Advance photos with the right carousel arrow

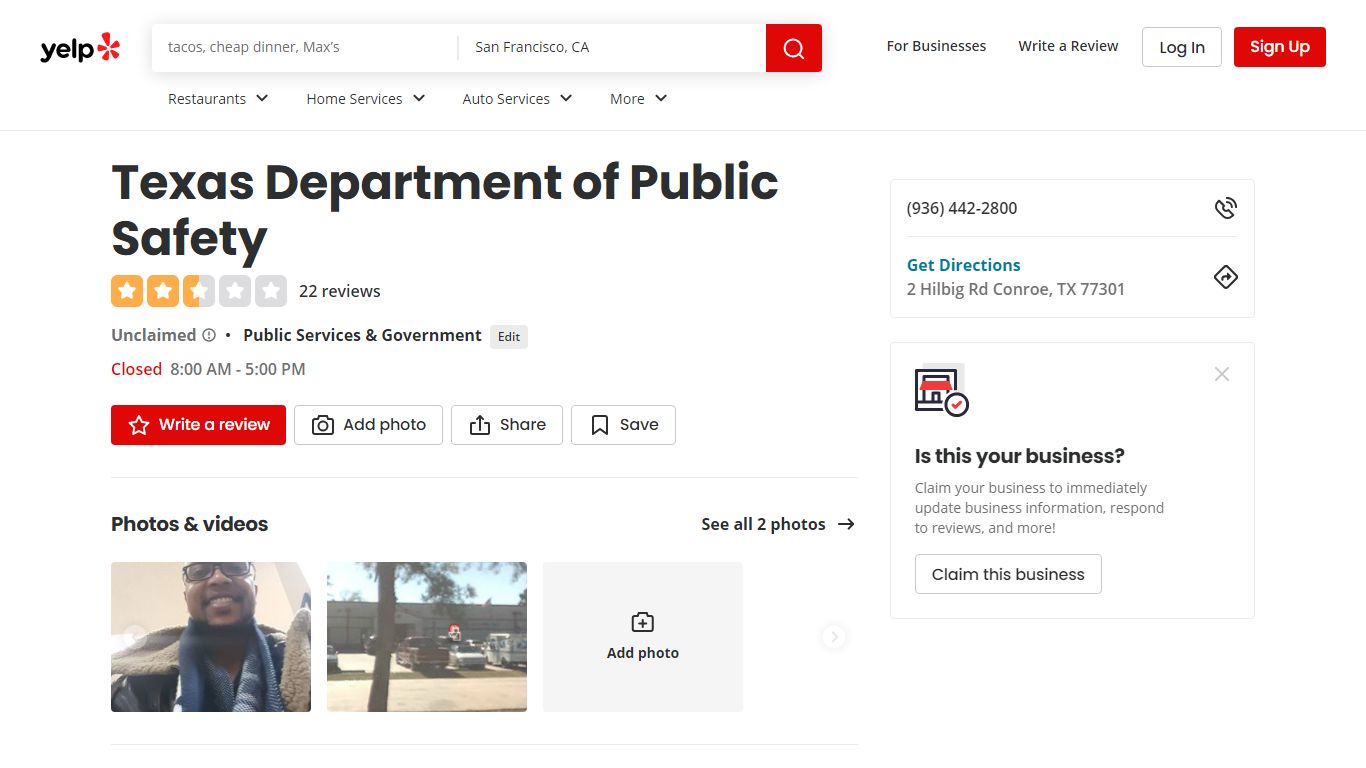834,637
